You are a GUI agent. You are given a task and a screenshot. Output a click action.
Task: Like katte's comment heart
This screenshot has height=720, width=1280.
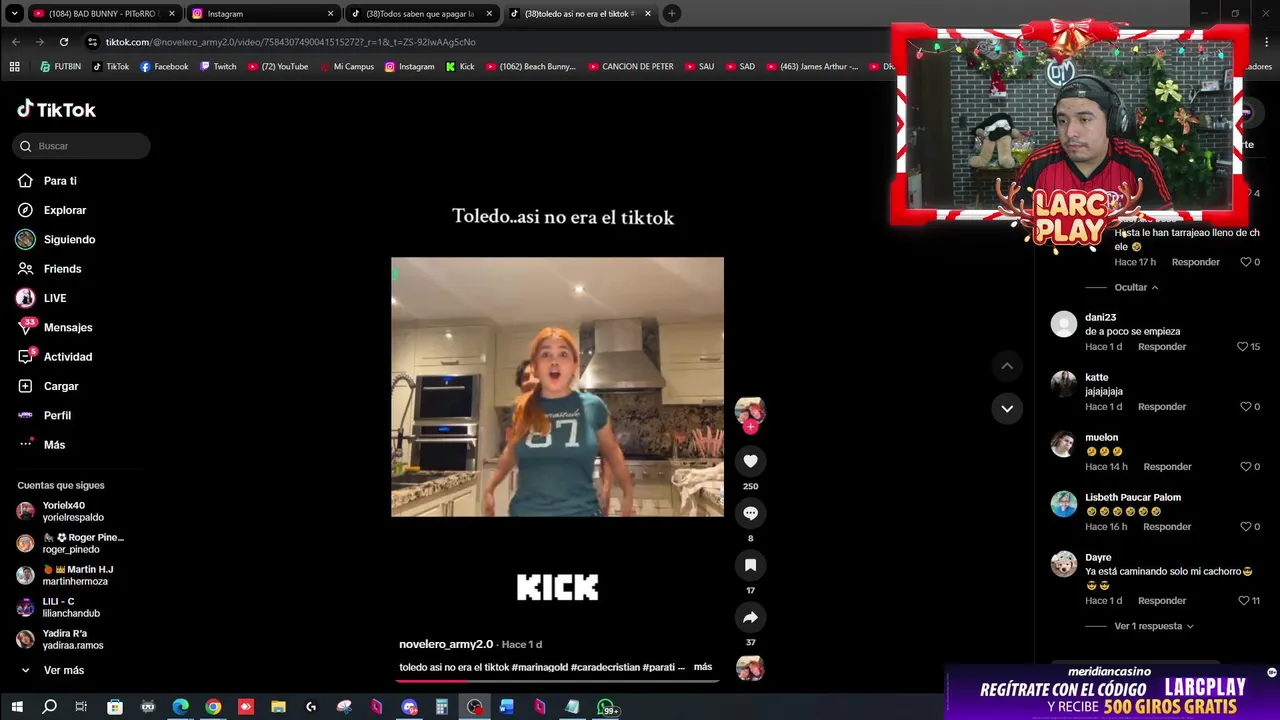(x=1245, y=407)
